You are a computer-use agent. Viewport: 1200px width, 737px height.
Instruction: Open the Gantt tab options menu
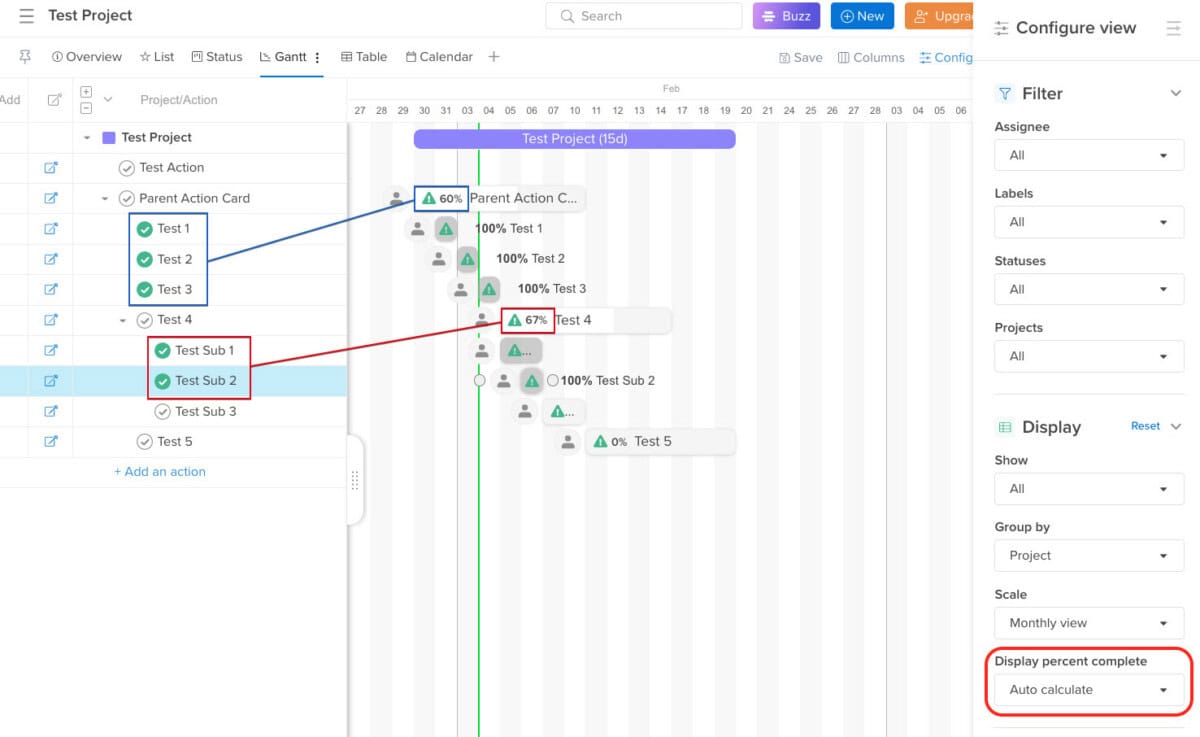(x=317, y=57)
